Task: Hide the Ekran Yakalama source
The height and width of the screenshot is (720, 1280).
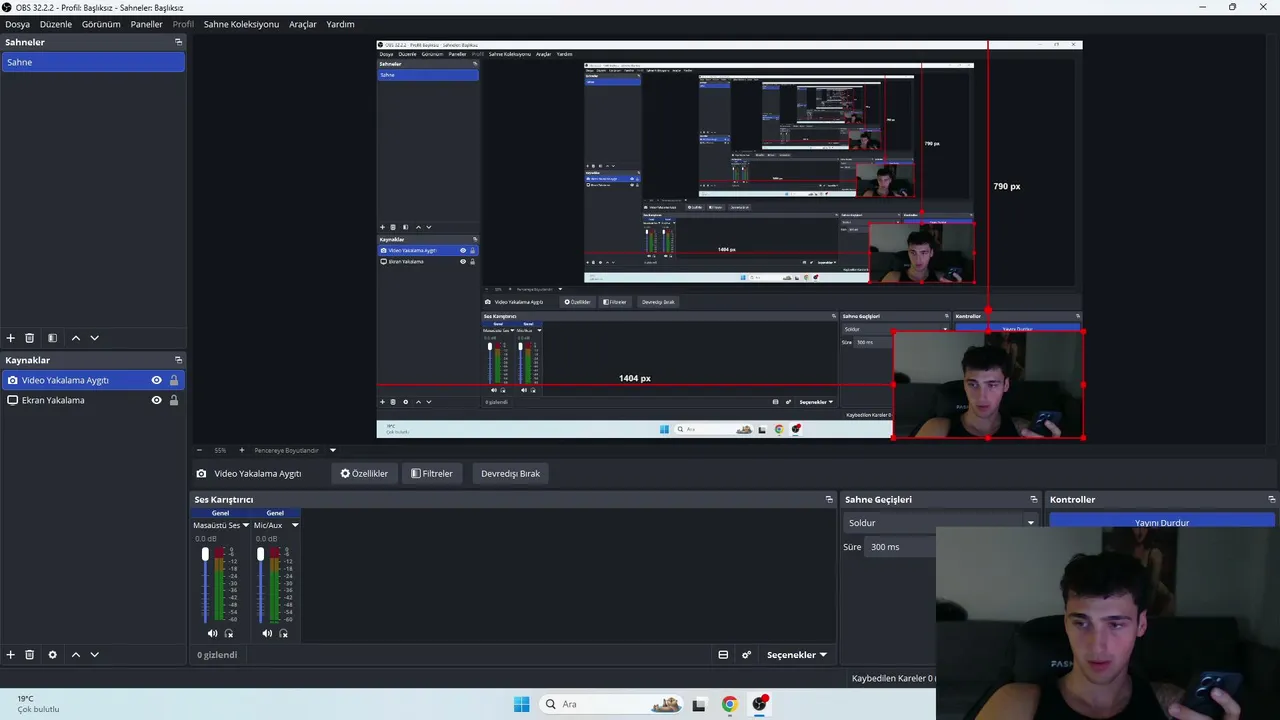Action: [x=156, y=400]
